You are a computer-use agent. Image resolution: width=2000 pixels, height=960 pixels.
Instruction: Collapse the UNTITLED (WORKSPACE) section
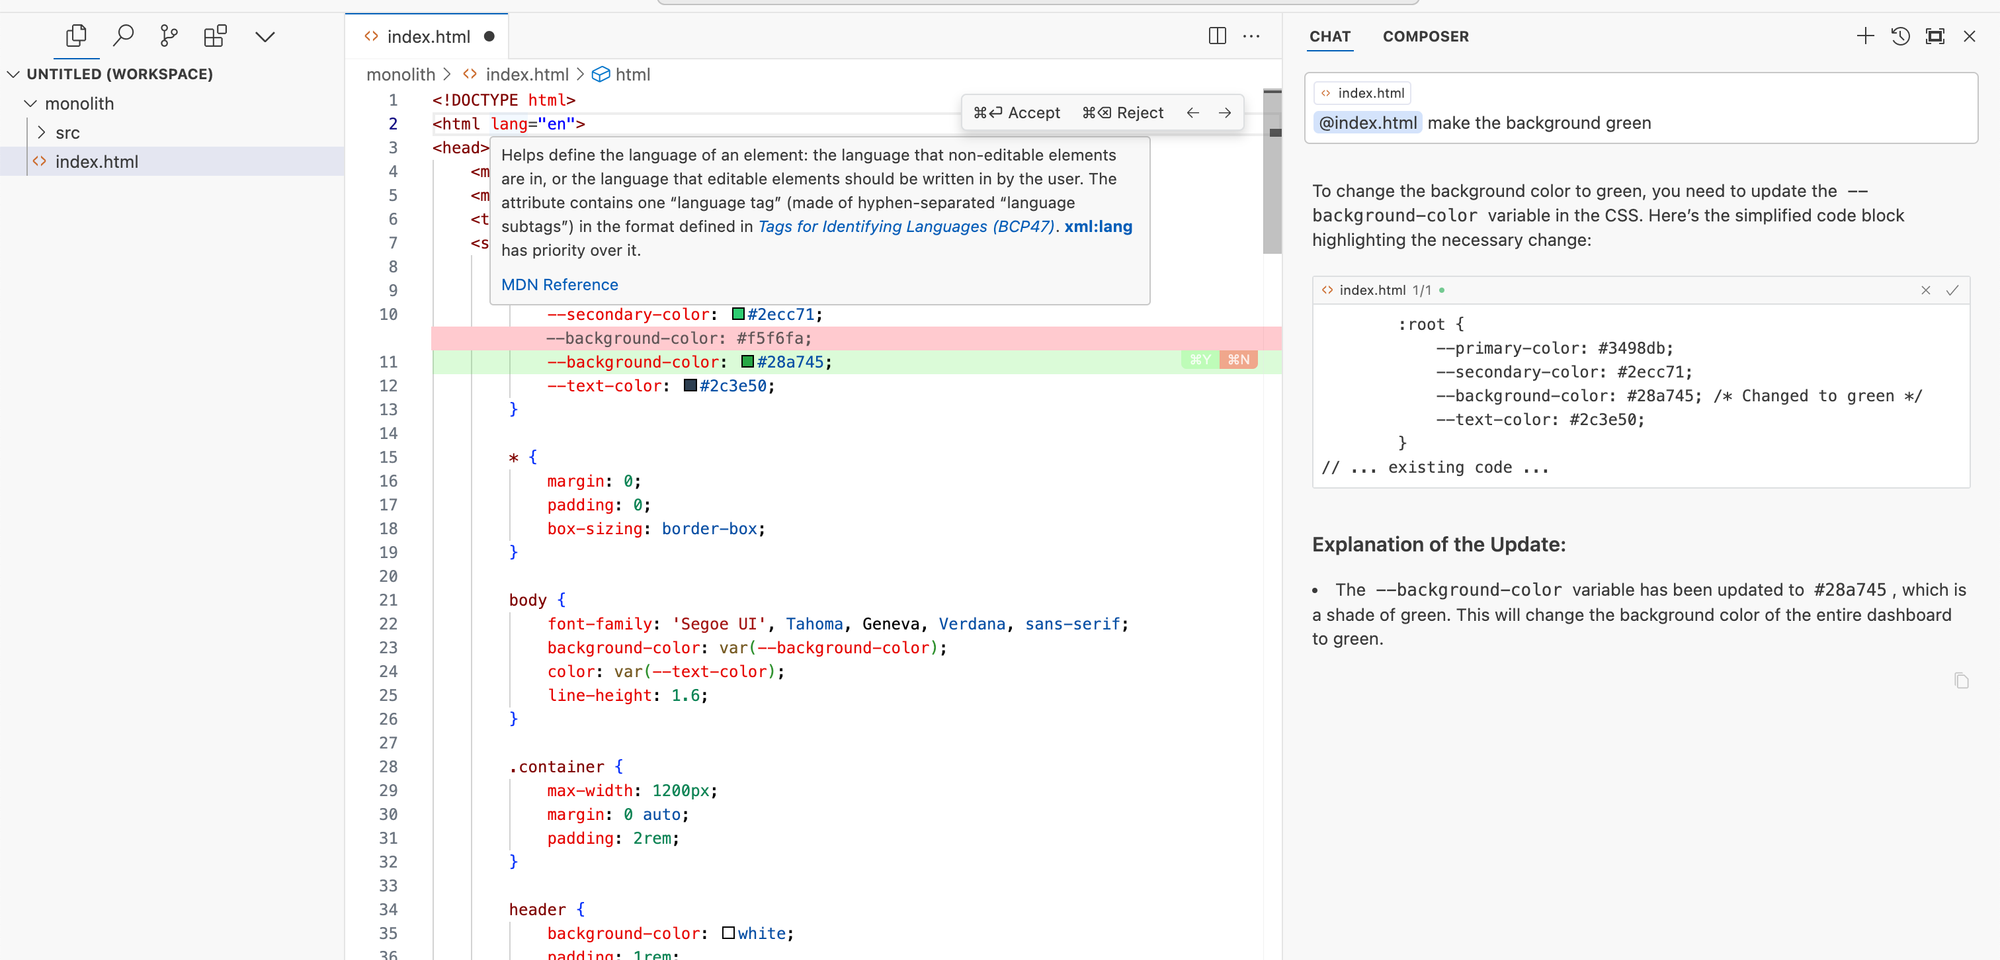14,73
